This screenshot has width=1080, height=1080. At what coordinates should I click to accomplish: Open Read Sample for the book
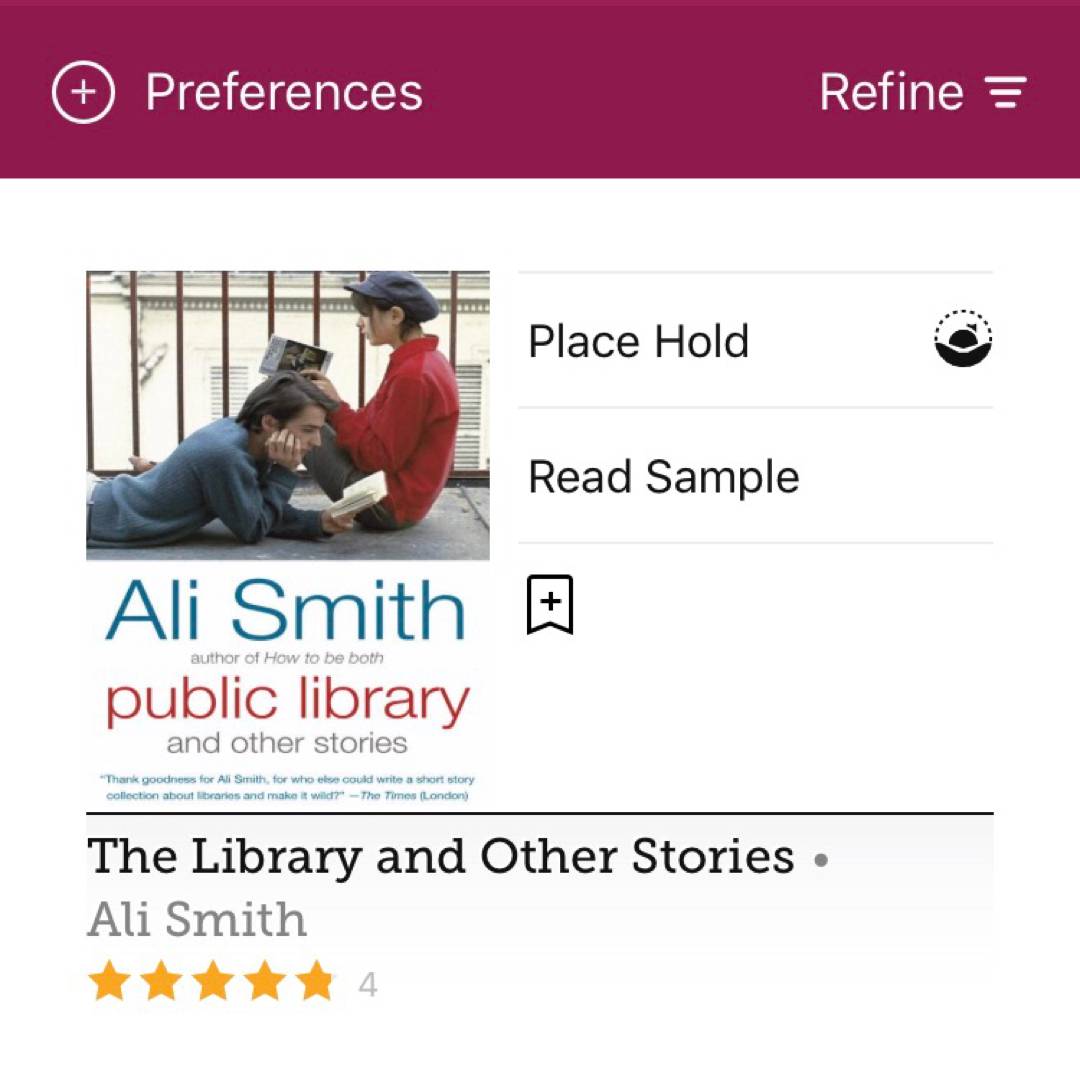tap(663, 477)
